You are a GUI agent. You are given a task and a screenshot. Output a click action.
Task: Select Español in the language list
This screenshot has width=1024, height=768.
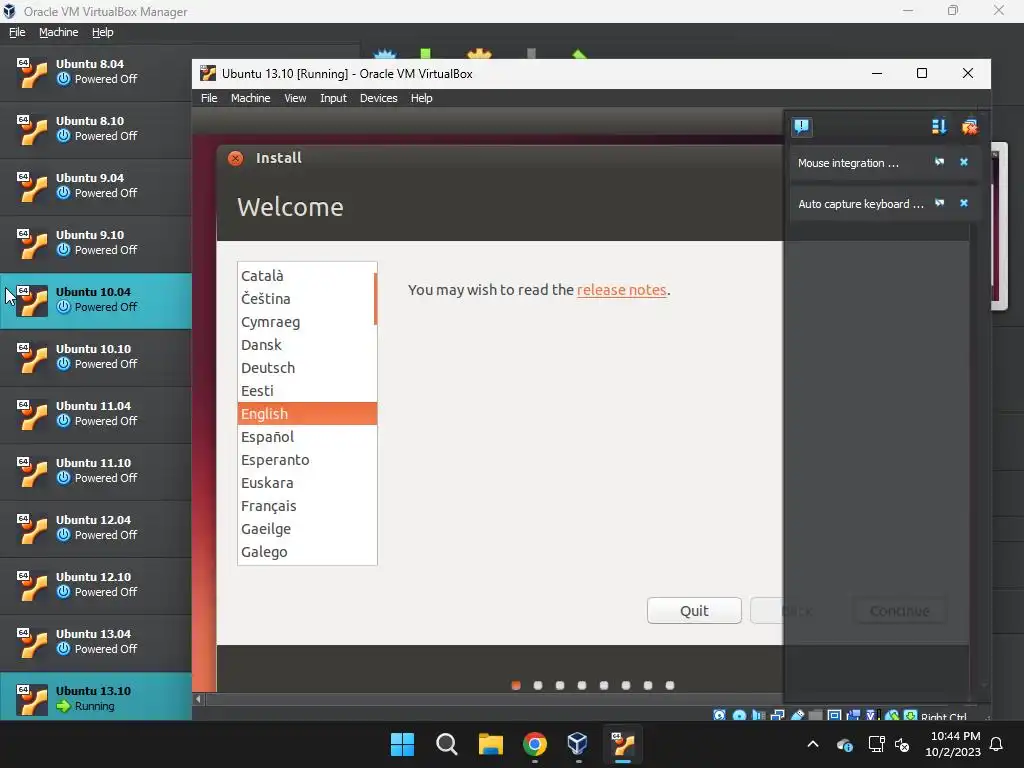(307, 437)
